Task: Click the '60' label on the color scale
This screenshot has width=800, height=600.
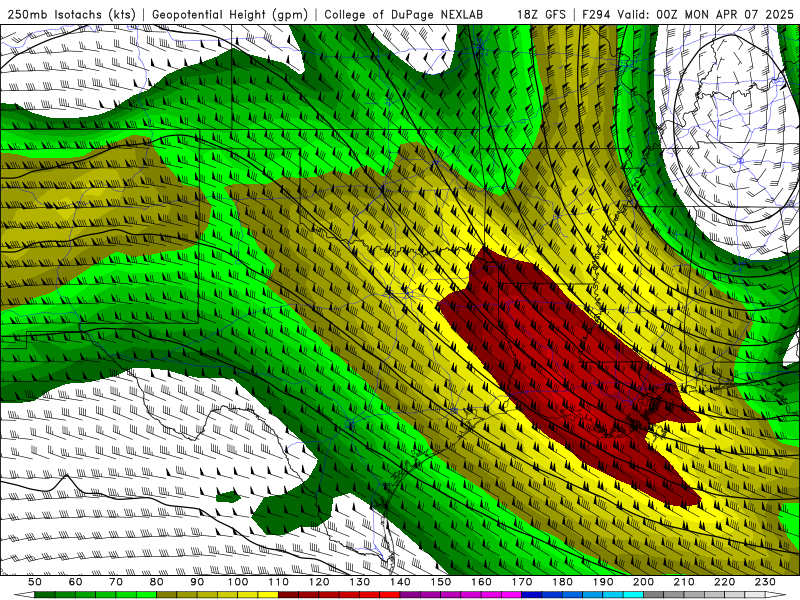Action: pos(76,582)
